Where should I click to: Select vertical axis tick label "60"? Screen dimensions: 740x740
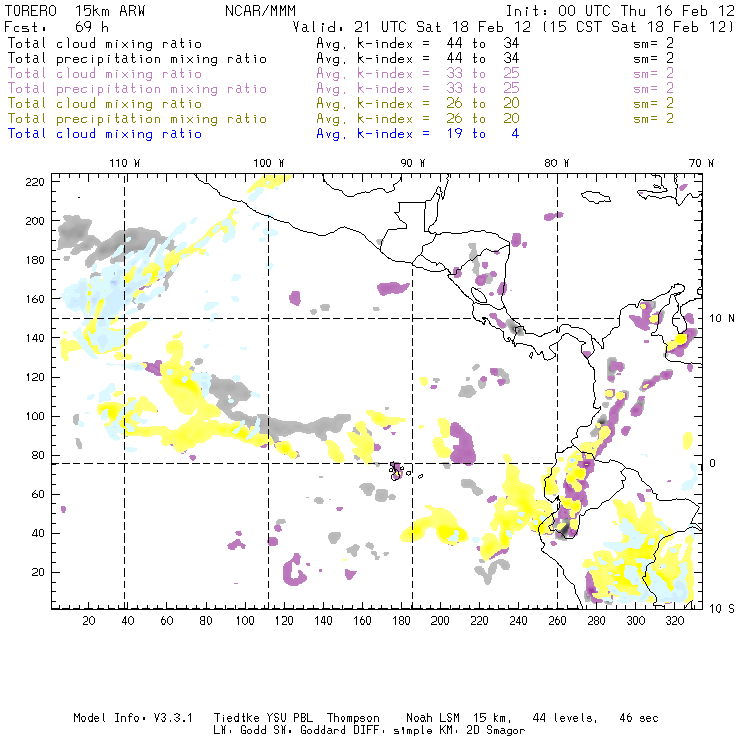(x=38, y=494)
